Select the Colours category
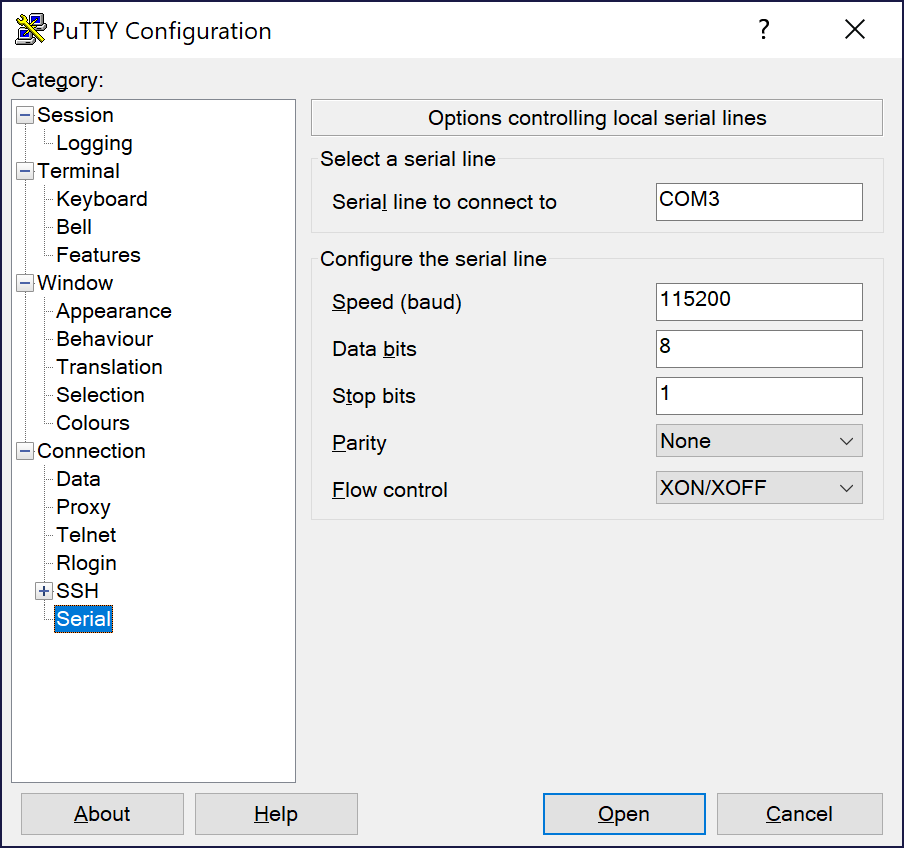The height and width of the screenshot is (848, 904). pos(93,423)
